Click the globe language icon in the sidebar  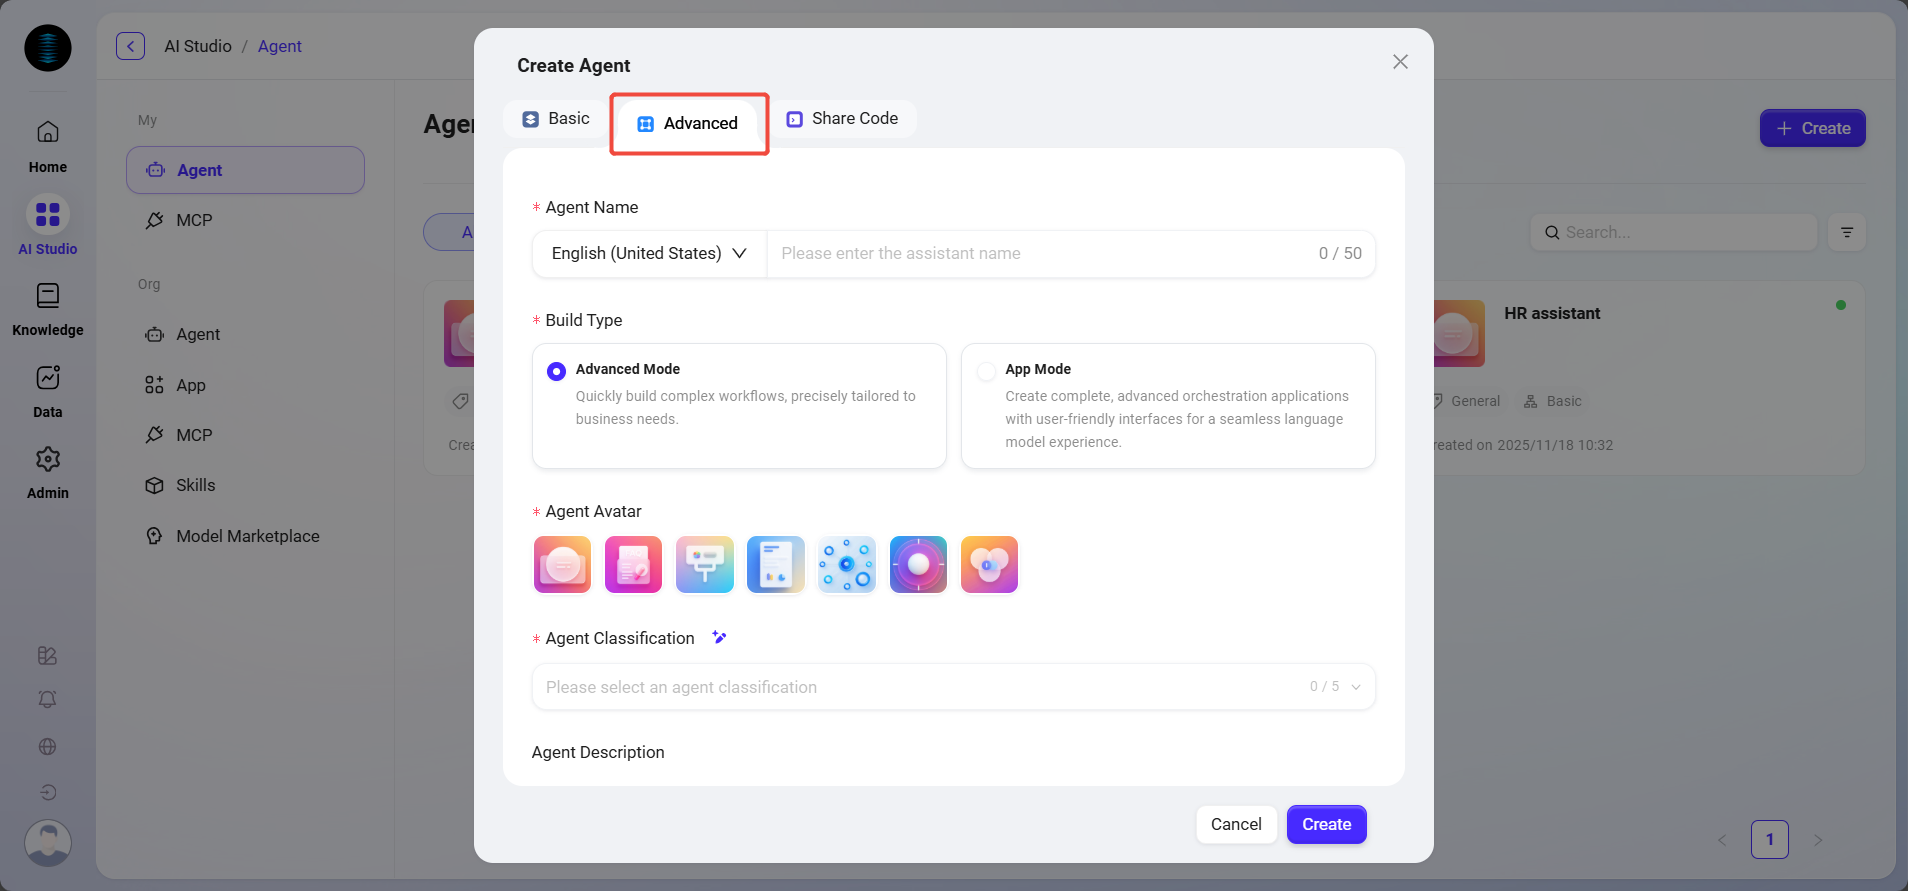47,746
